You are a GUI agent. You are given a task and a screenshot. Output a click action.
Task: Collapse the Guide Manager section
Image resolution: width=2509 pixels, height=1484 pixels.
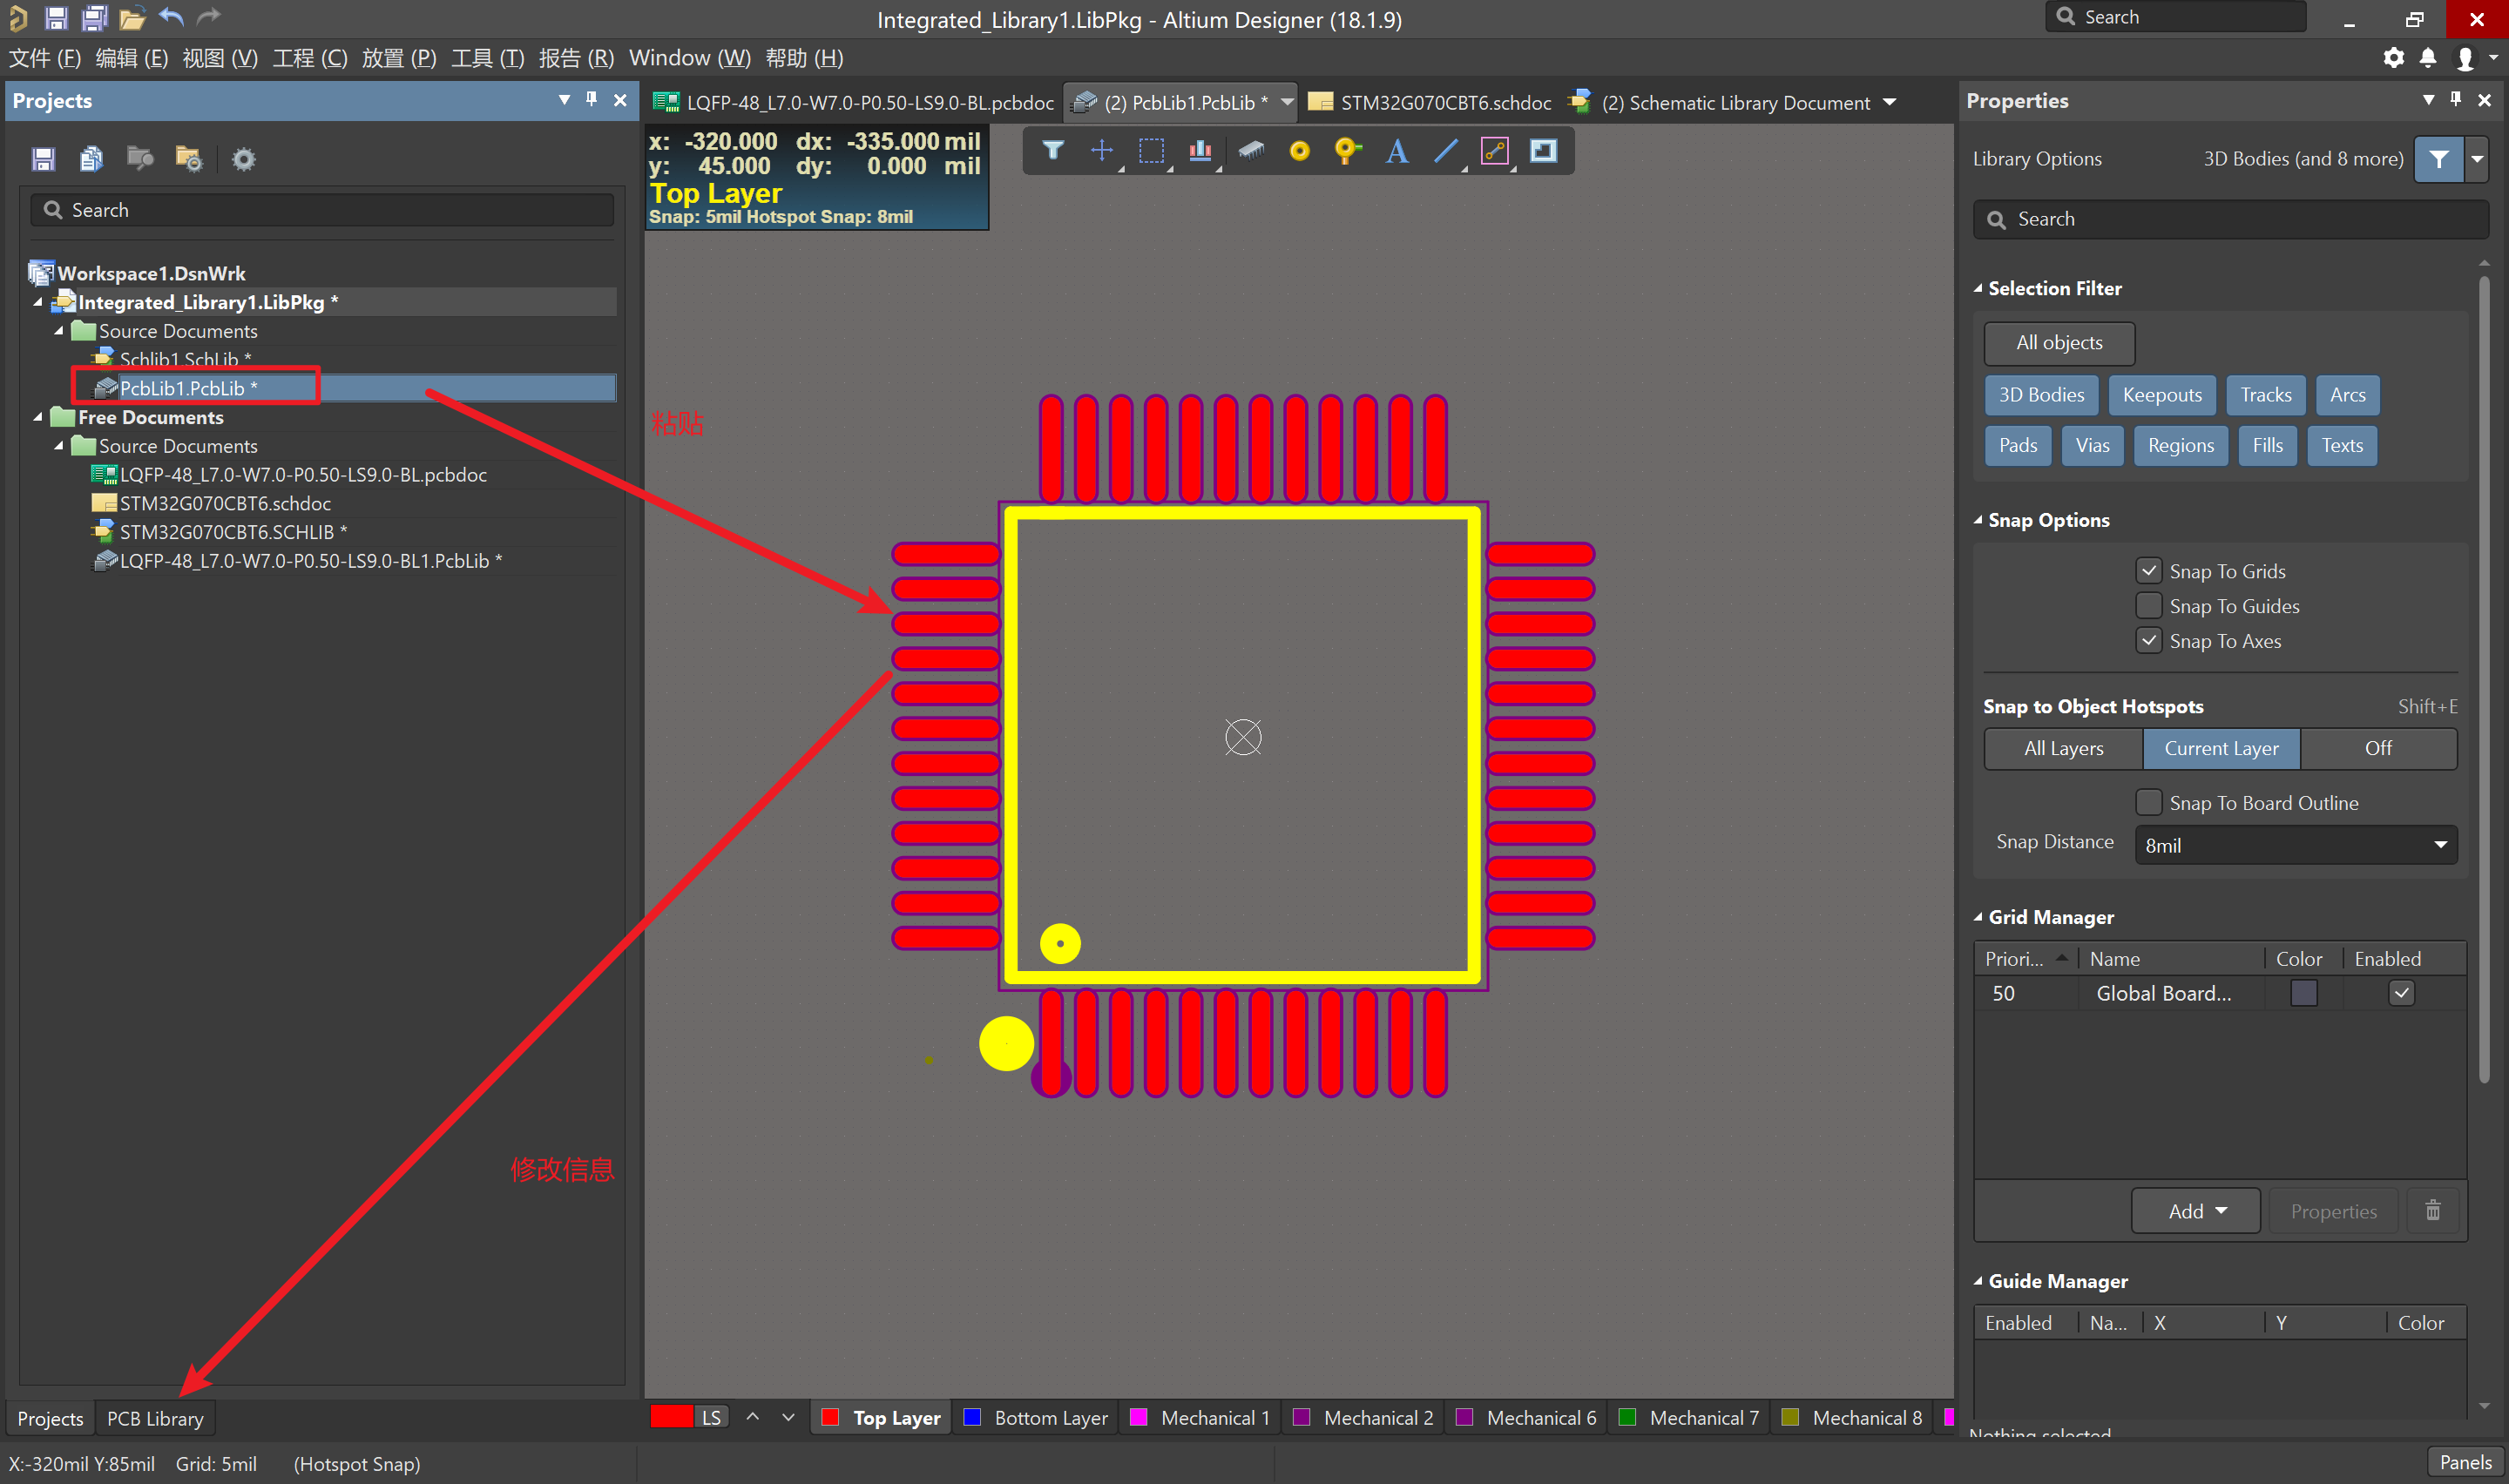(x=1977, y=1281)
